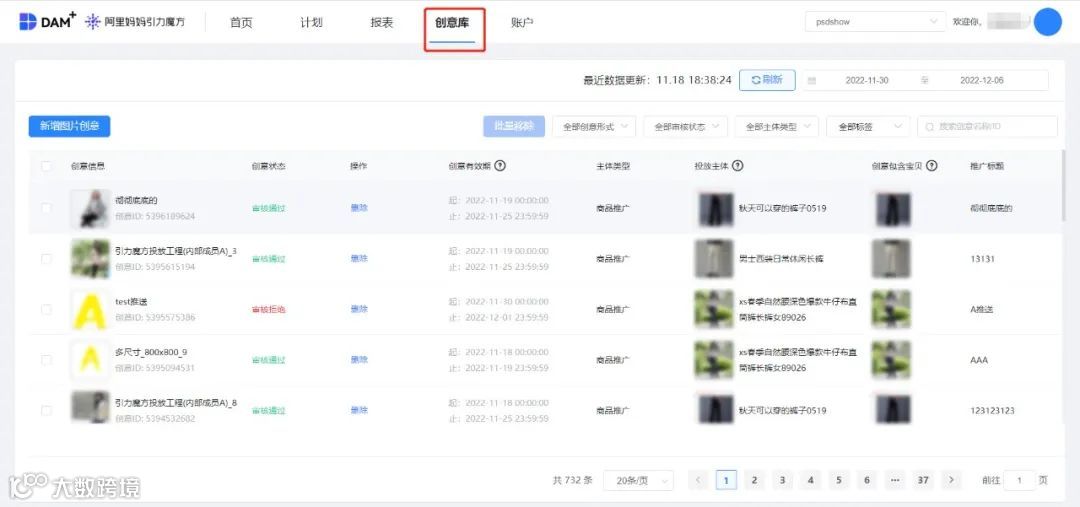Select current page 1 in pagination
This screenshot has height=507, width=1080.
[x=726, y=480]
